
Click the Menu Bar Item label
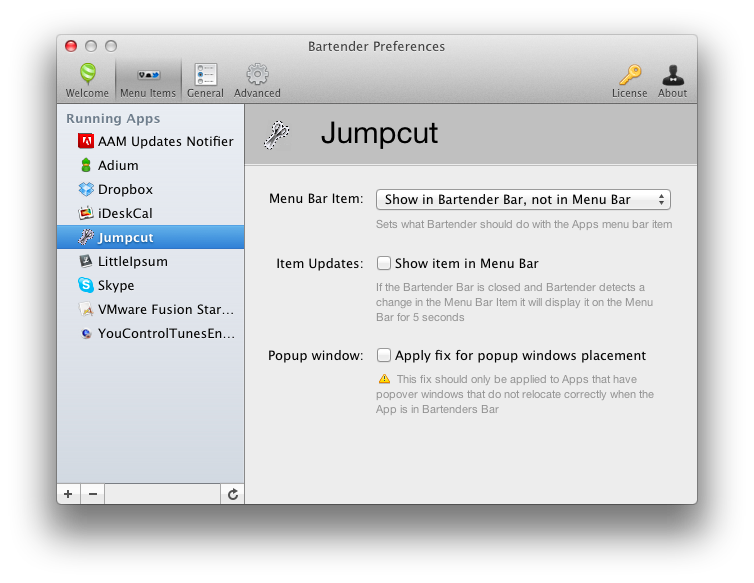316,199
